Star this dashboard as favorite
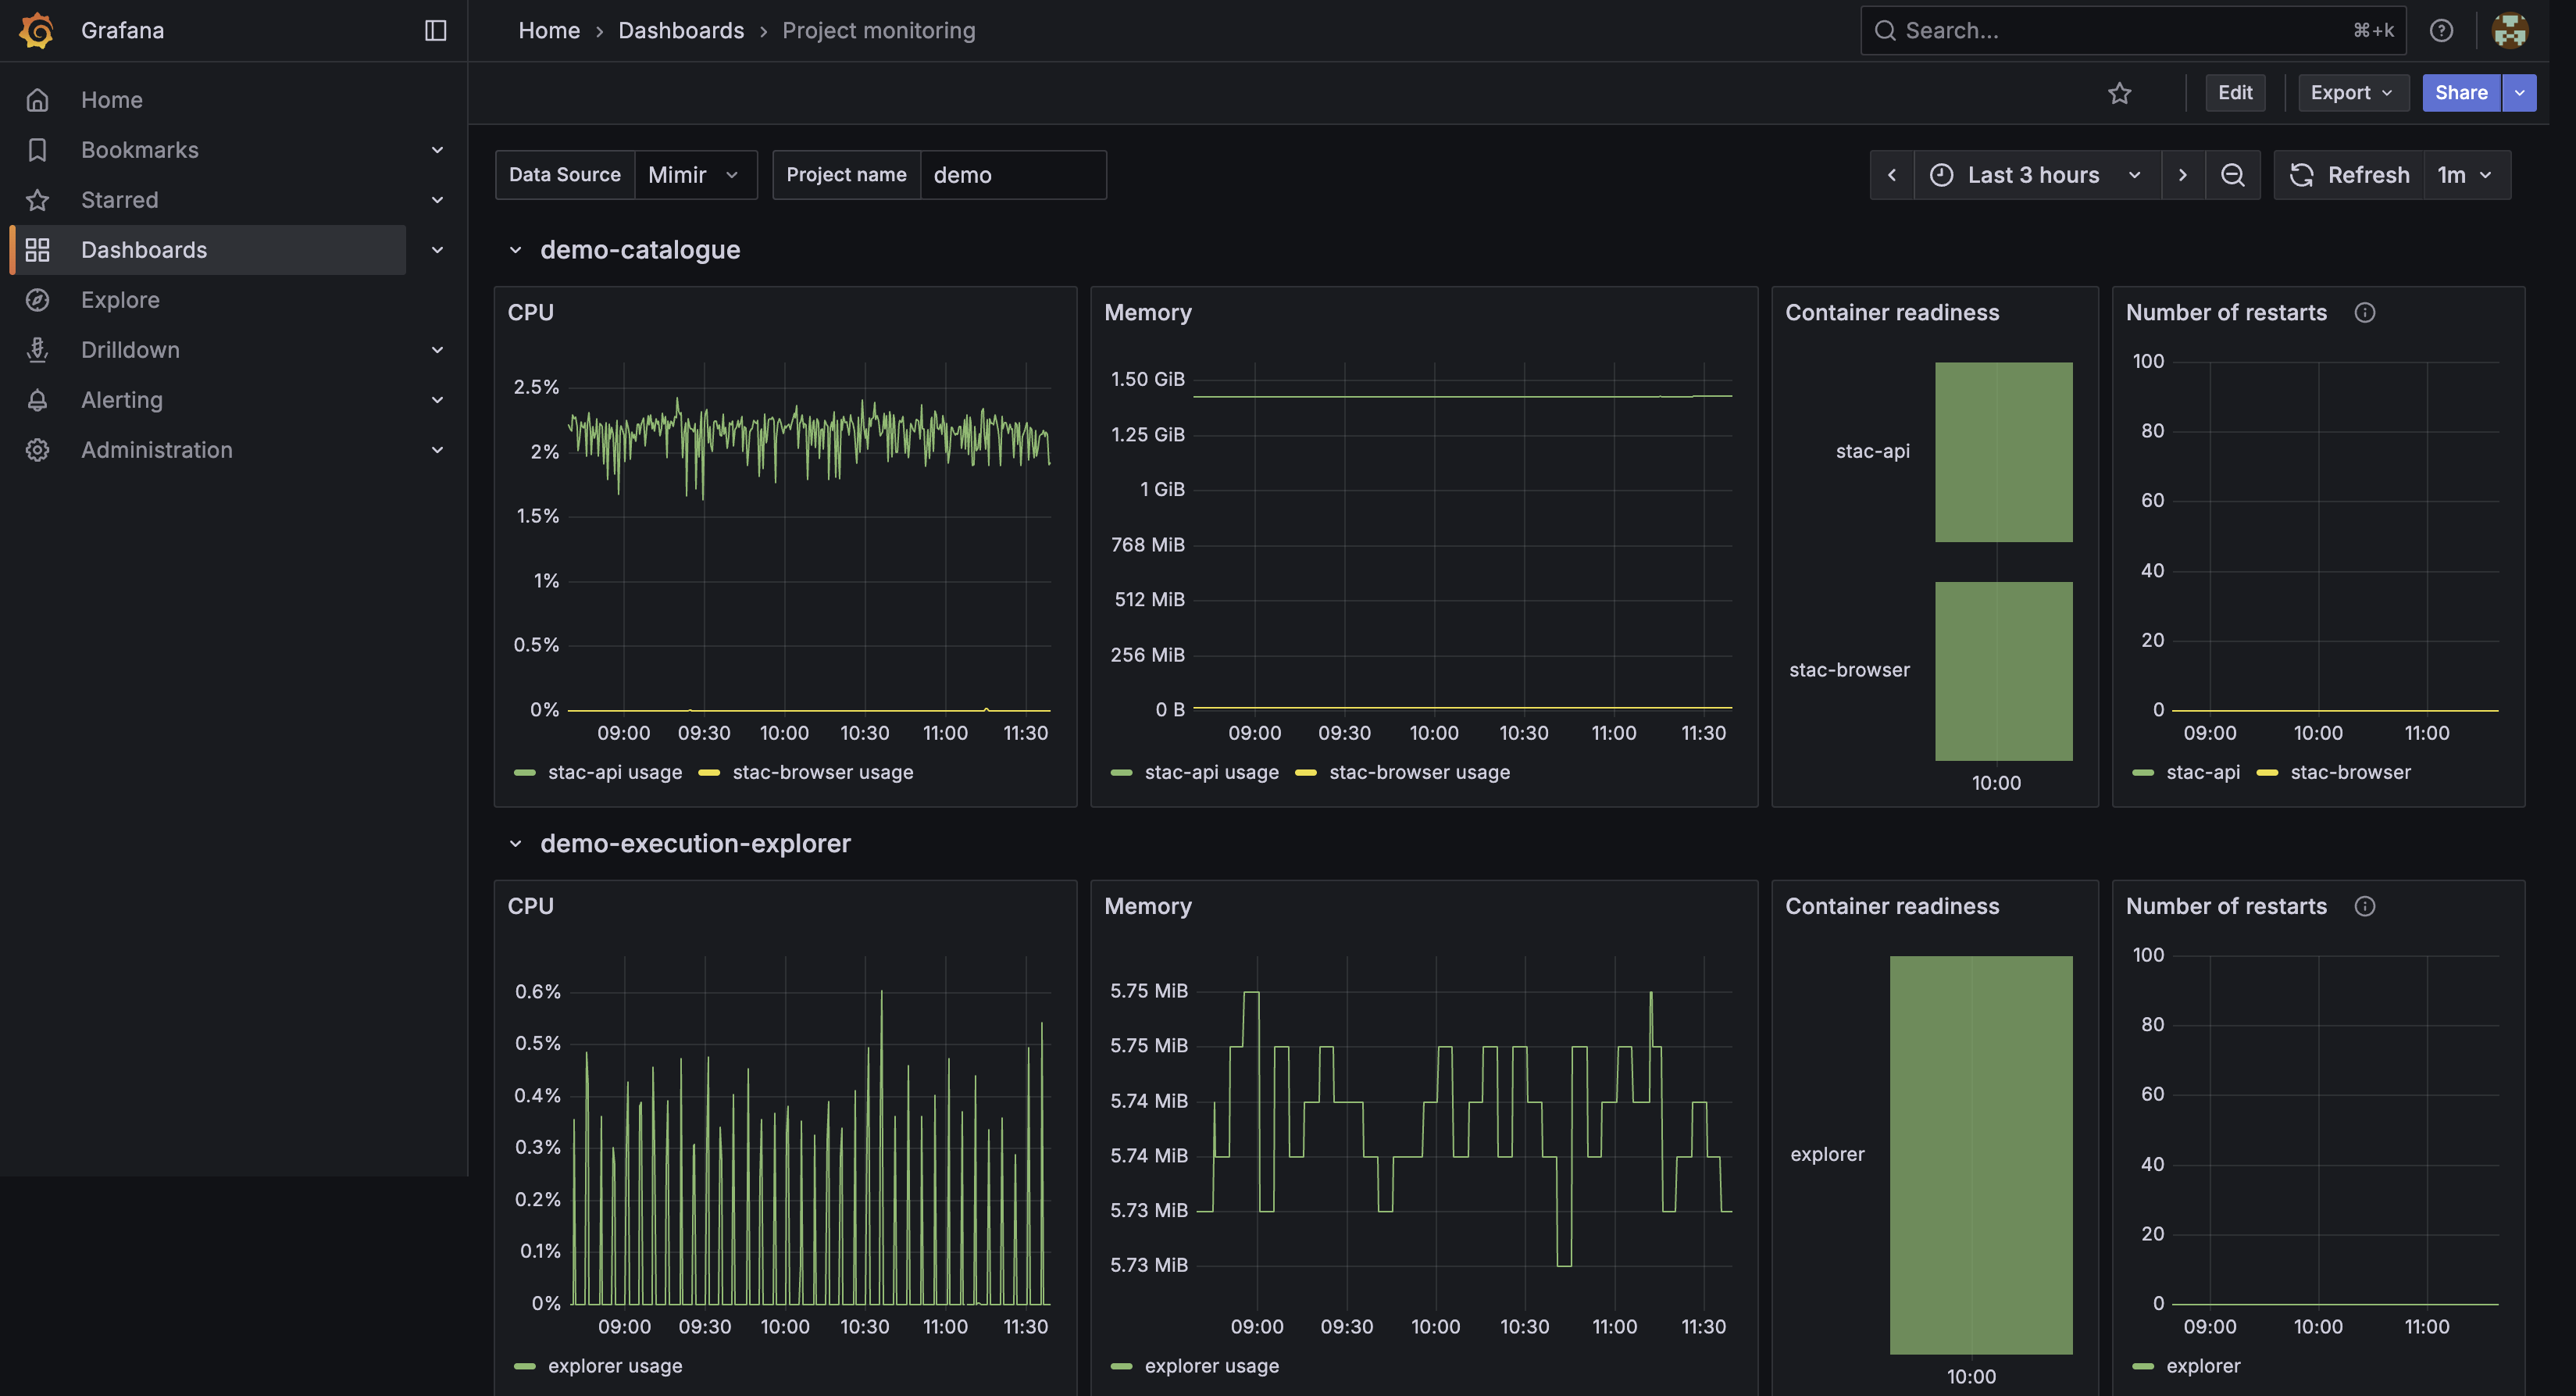2576x1396 pixels. pos(2119,93)
